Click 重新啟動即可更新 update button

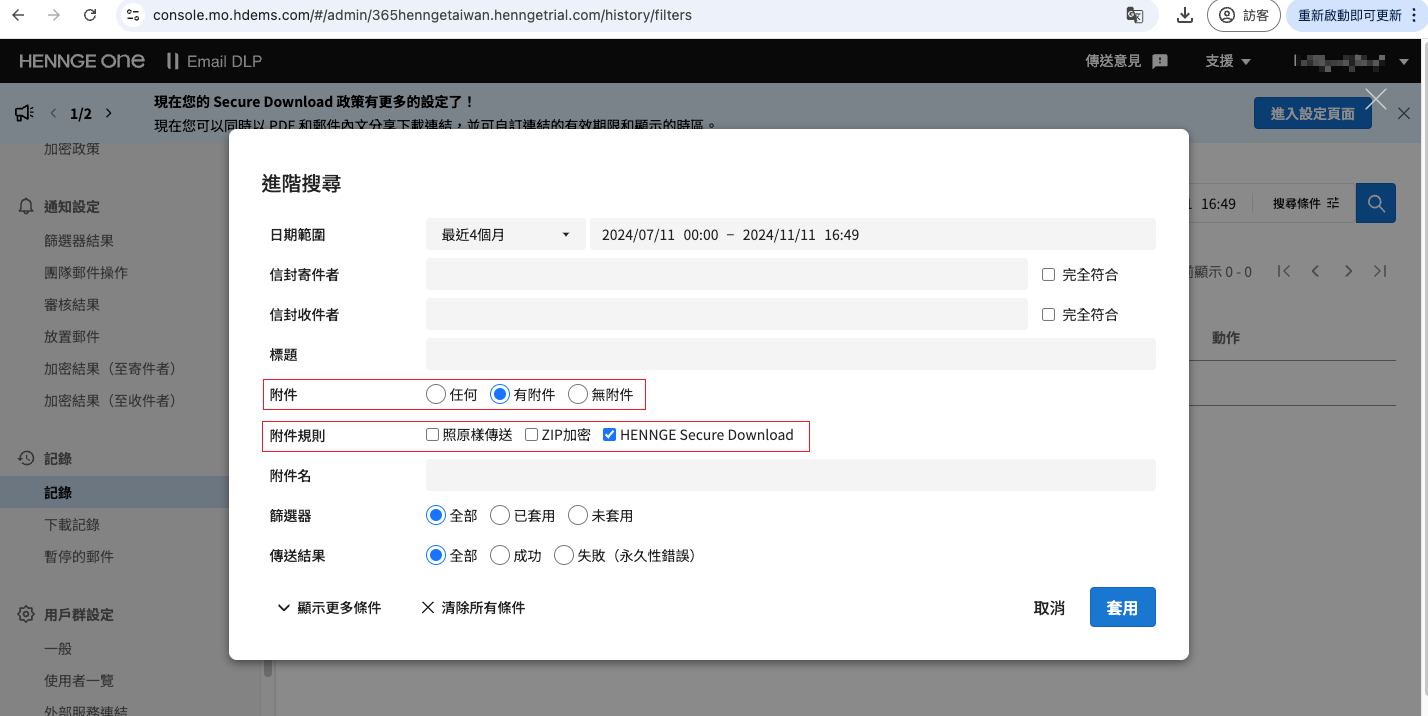pyautogui.click(x=1349, y=15)
